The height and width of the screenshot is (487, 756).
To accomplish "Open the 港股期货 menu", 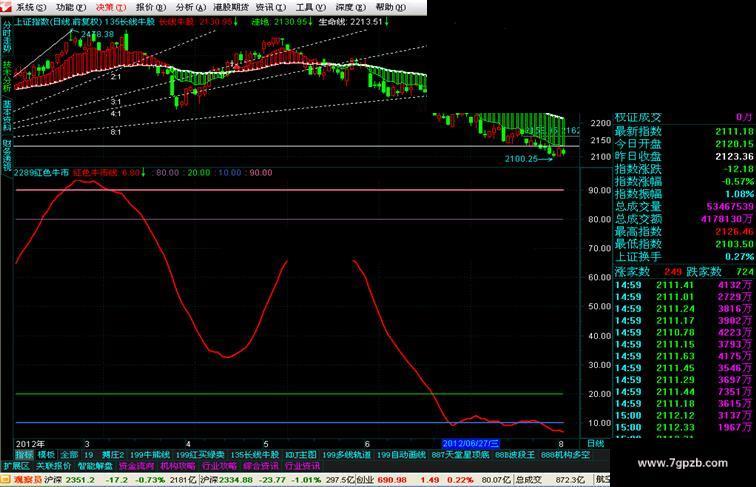I will click(x=231, y=7).
